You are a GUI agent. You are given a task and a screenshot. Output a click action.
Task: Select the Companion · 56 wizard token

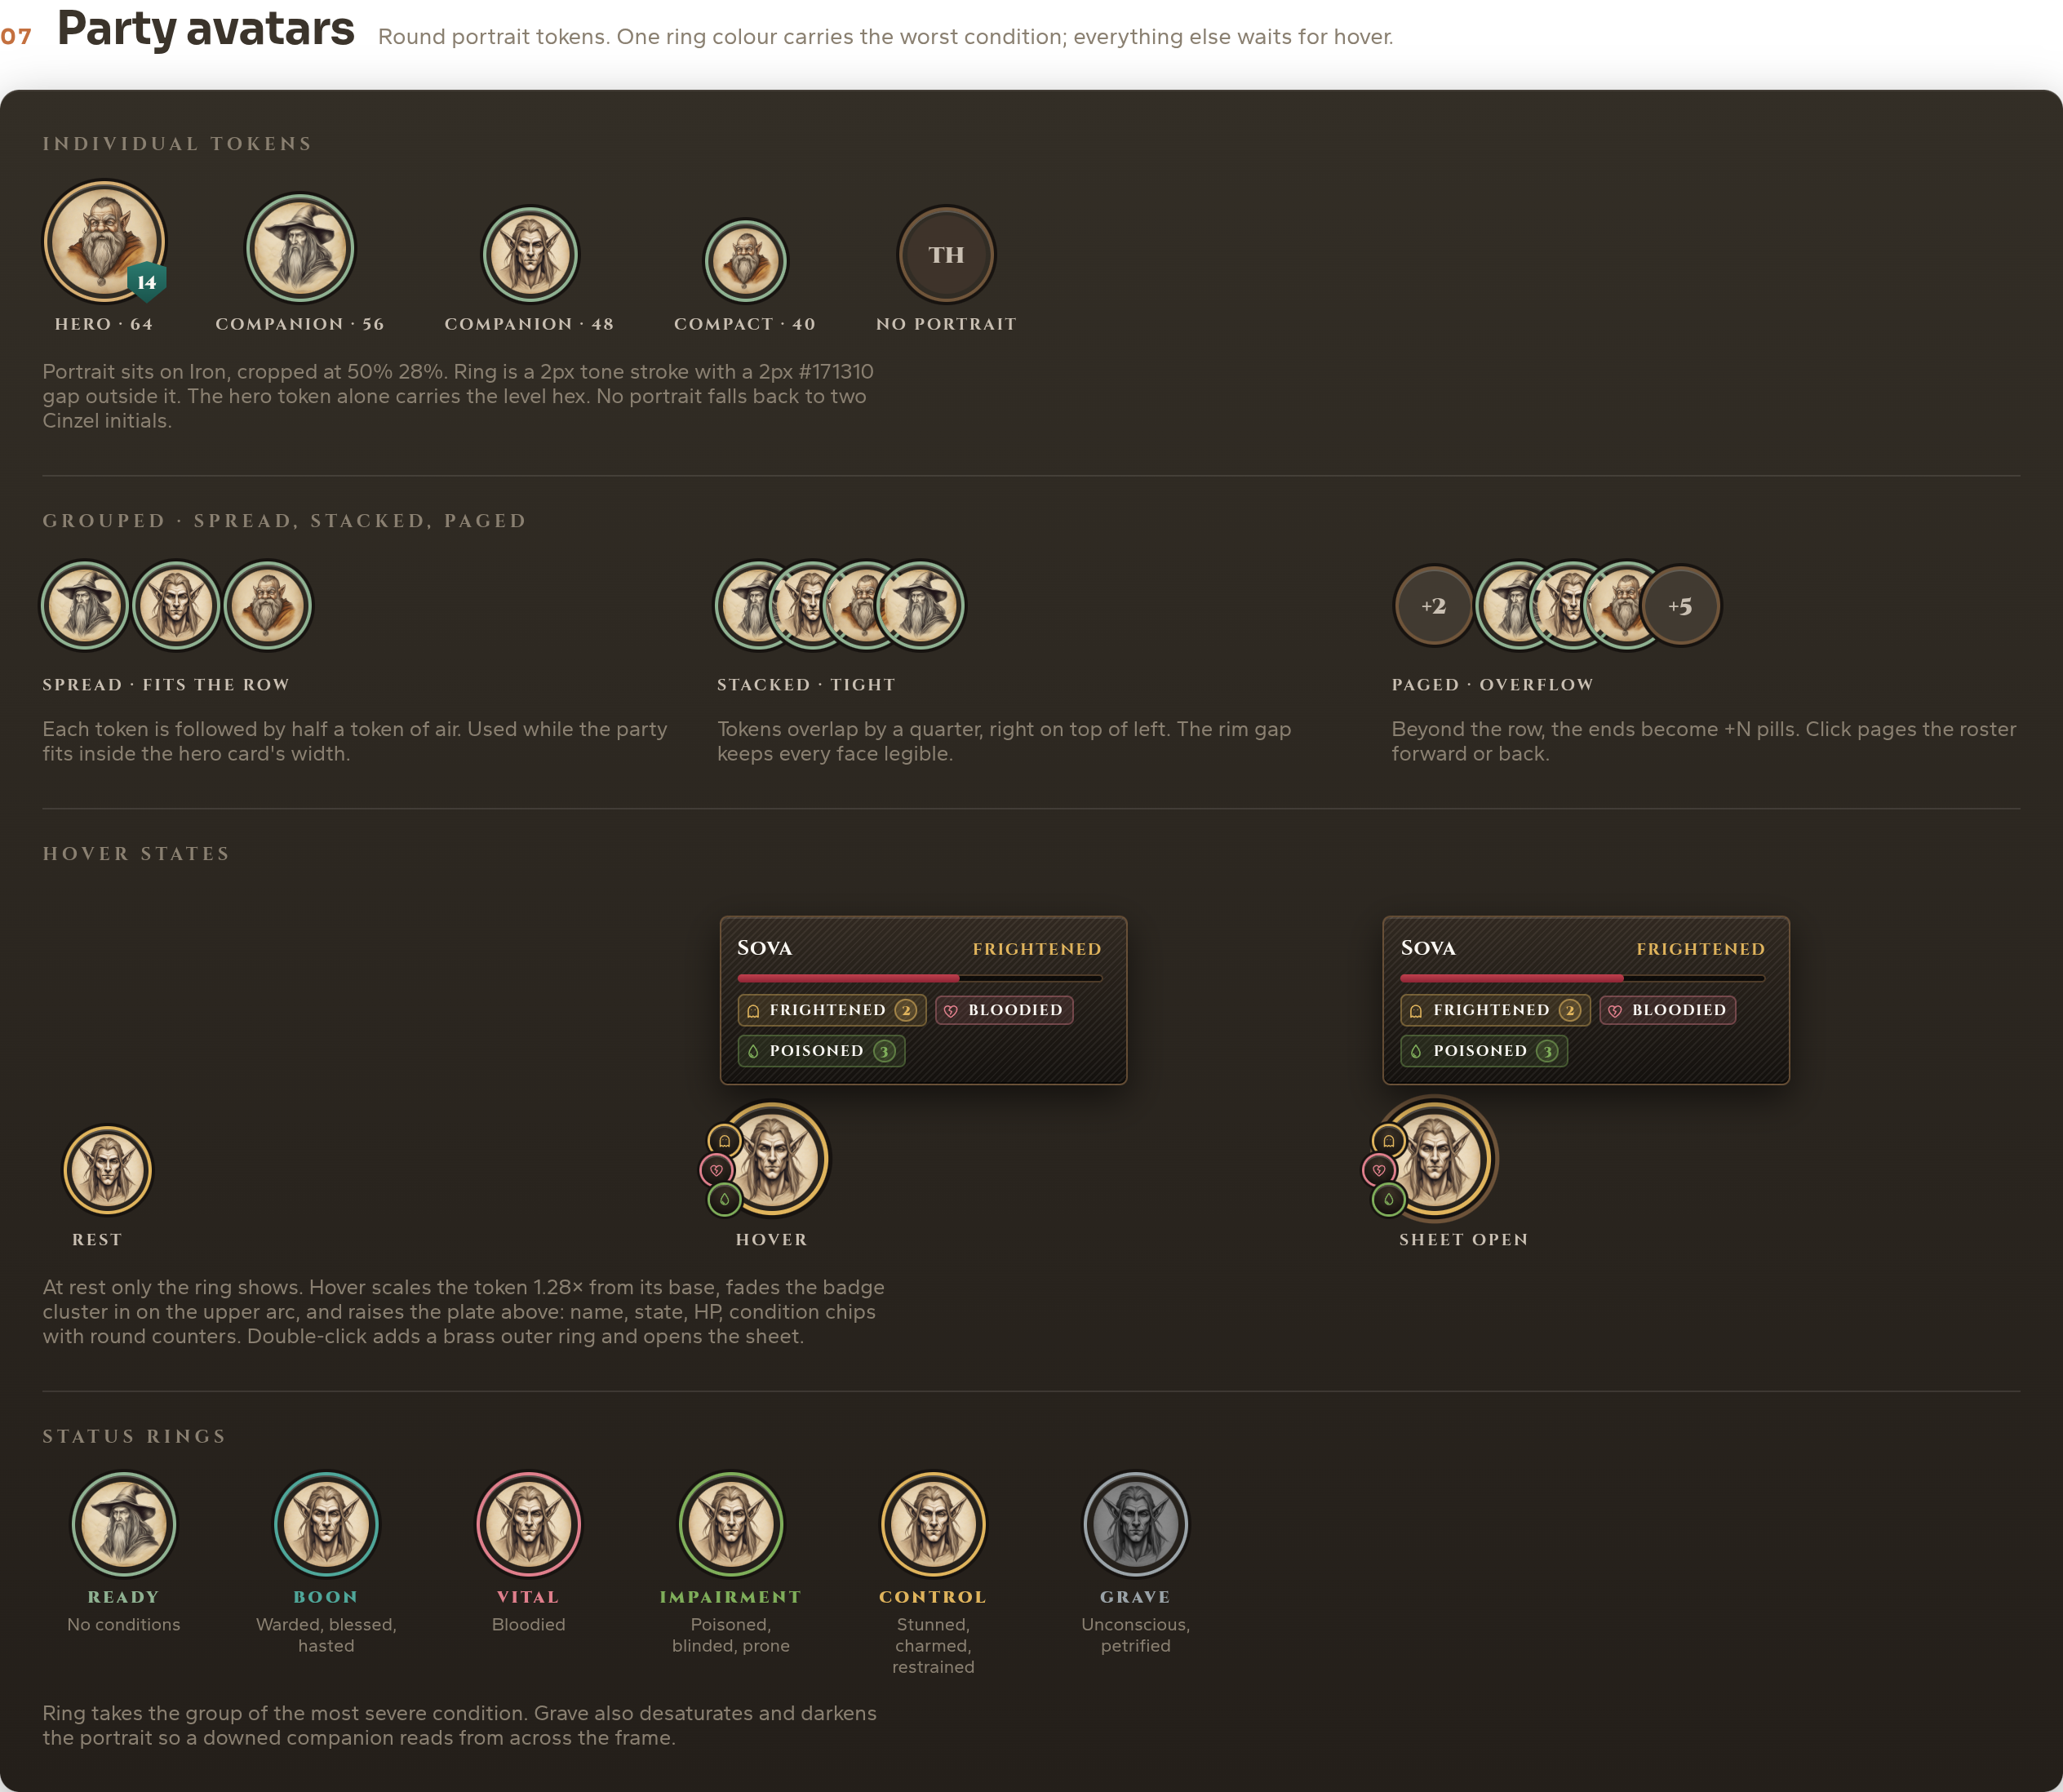[x=300, y=248]
